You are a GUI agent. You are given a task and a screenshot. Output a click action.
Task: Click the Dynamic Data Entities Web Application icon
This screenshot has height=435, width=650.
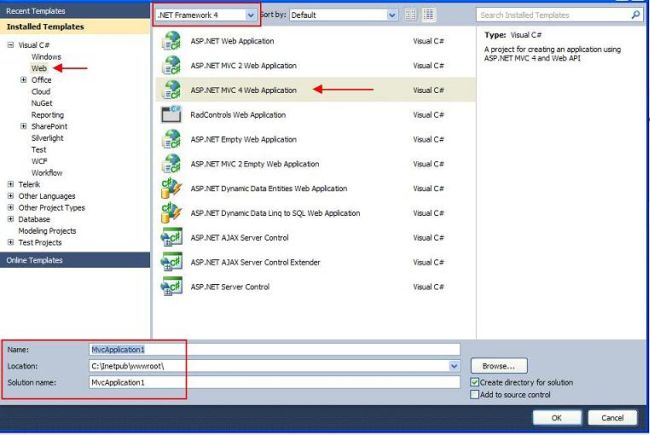(171, 188)
